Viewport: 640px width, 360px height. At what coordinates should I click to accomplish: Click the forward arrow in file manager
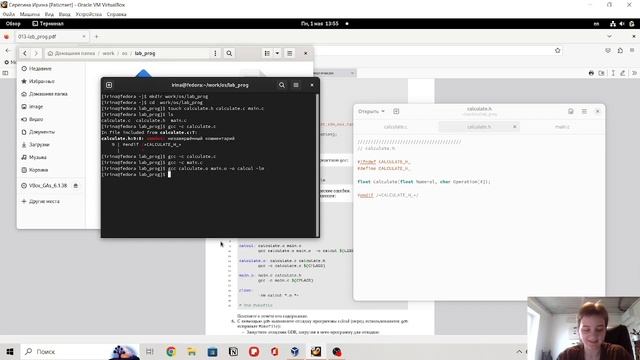click(x=36, y=53)
